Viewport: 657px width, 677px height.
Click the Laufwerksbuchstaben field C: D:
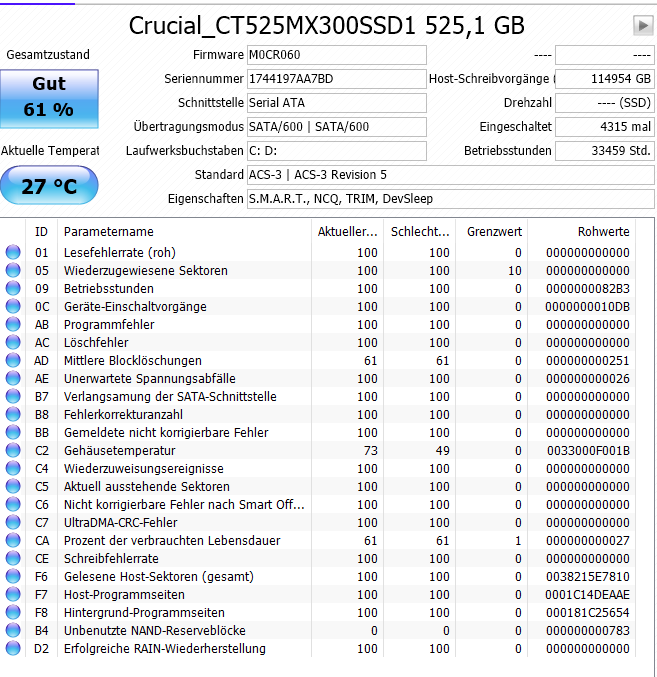click(337, 151)
